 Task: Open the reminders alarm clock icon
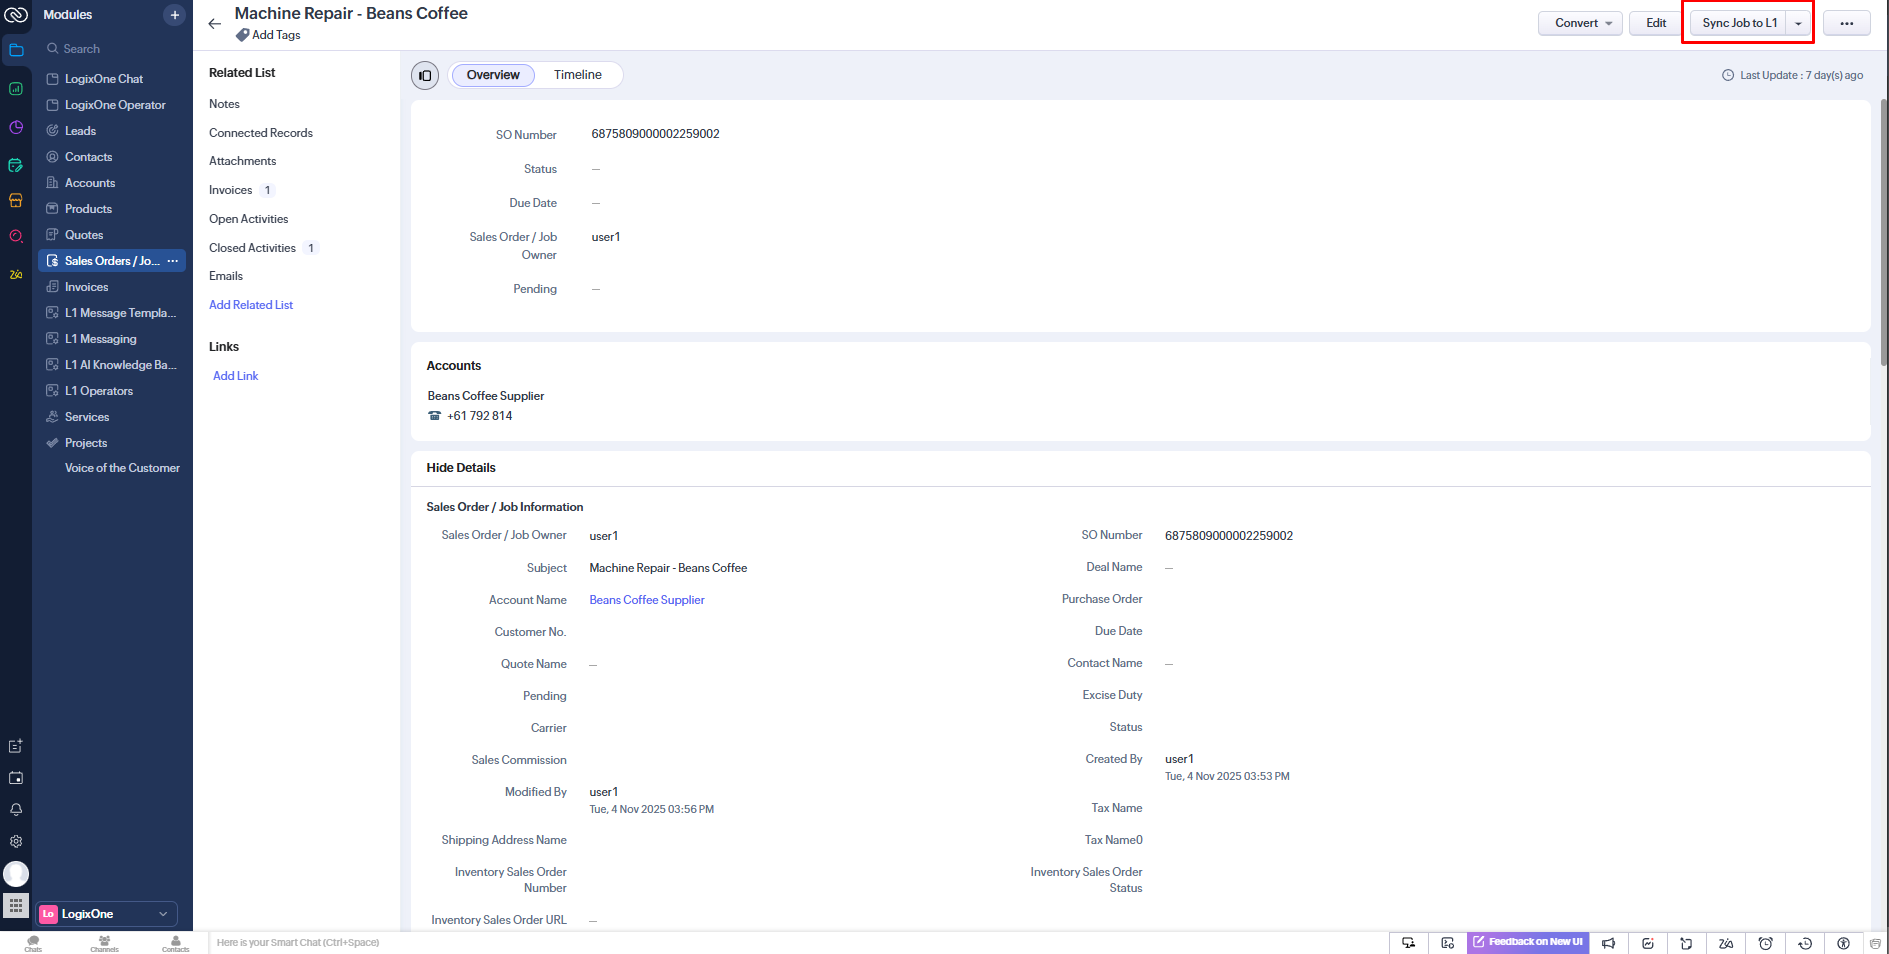pyautogui.click(x=1766, y=943)
